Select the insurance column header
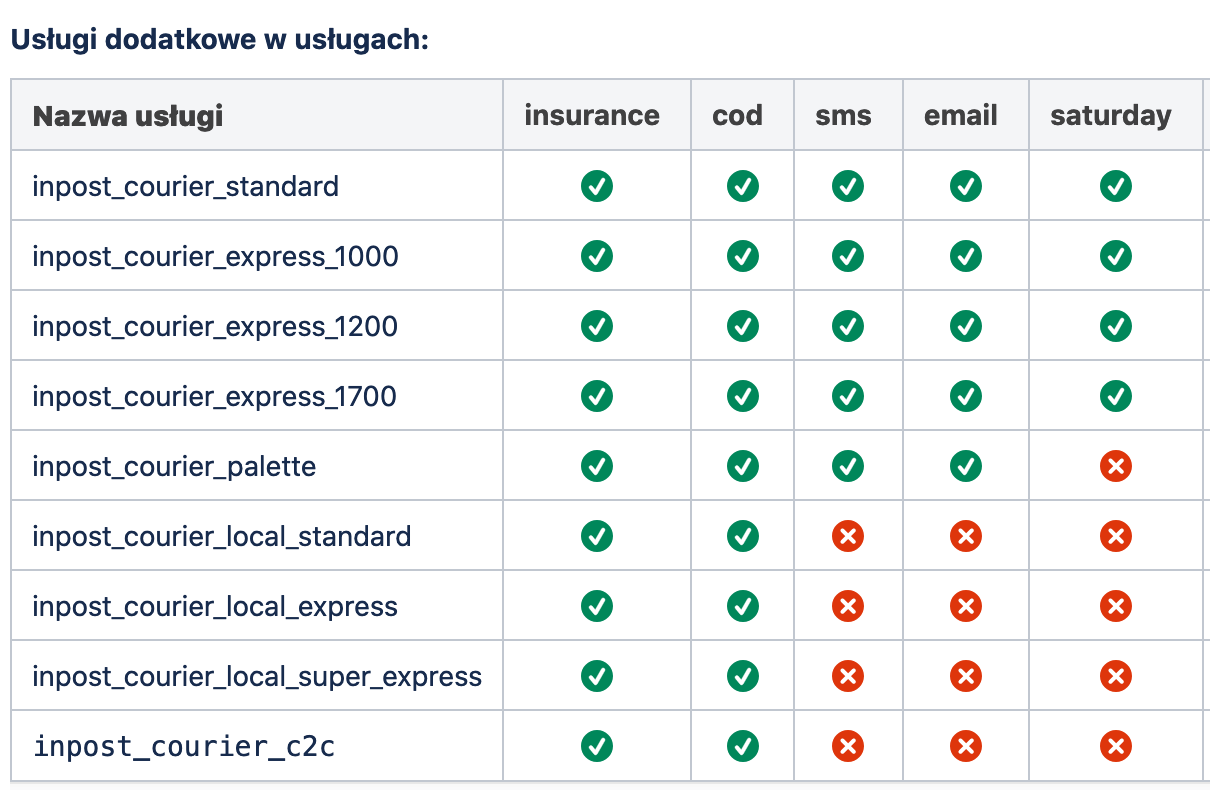The height and width of the screenshot is (790, 1210). 592,115
